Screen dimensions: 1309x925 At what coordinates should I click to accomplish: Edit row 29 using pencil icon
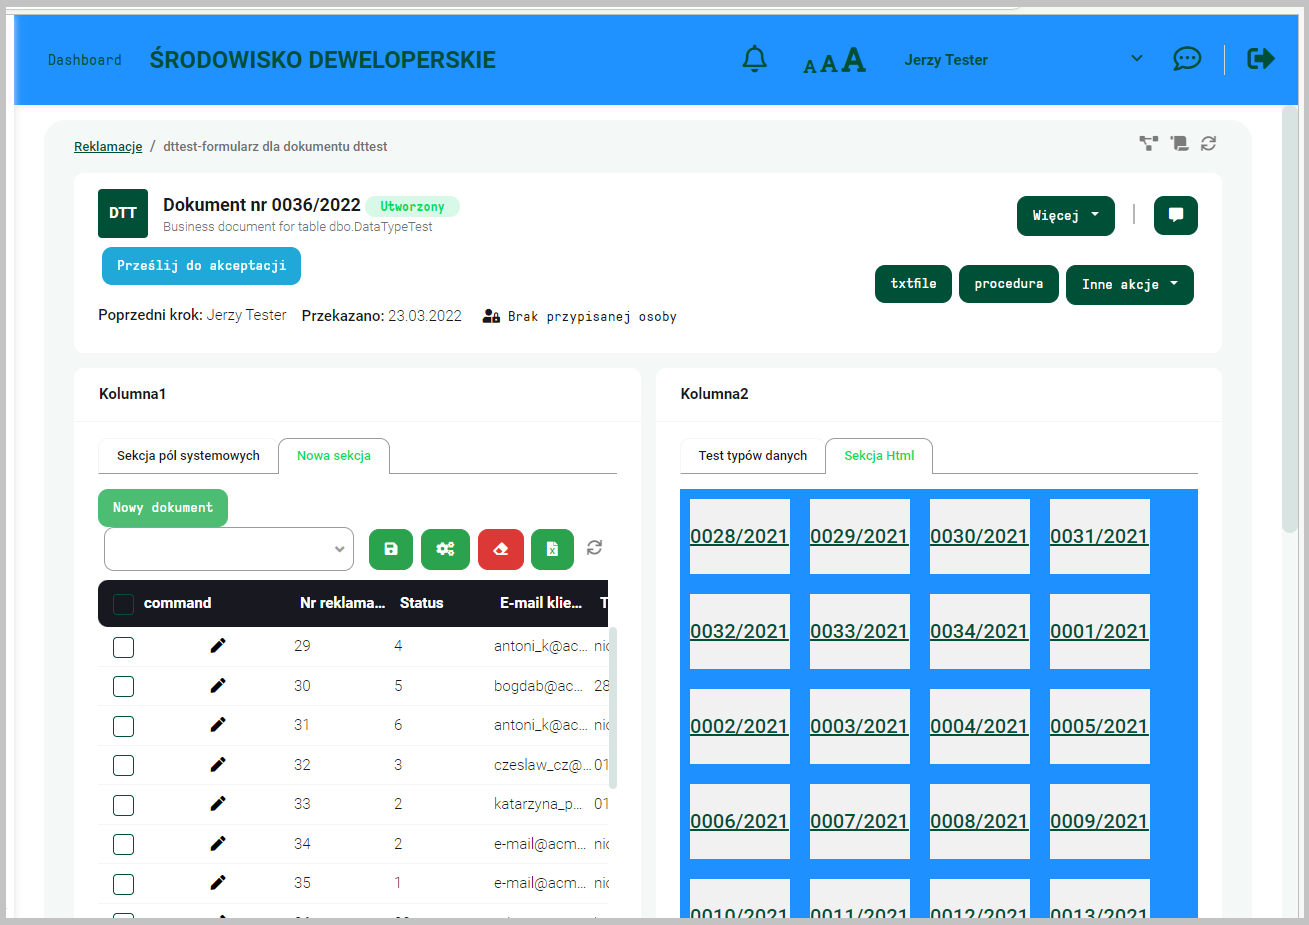pyautogui.click(x=218, y=646)
